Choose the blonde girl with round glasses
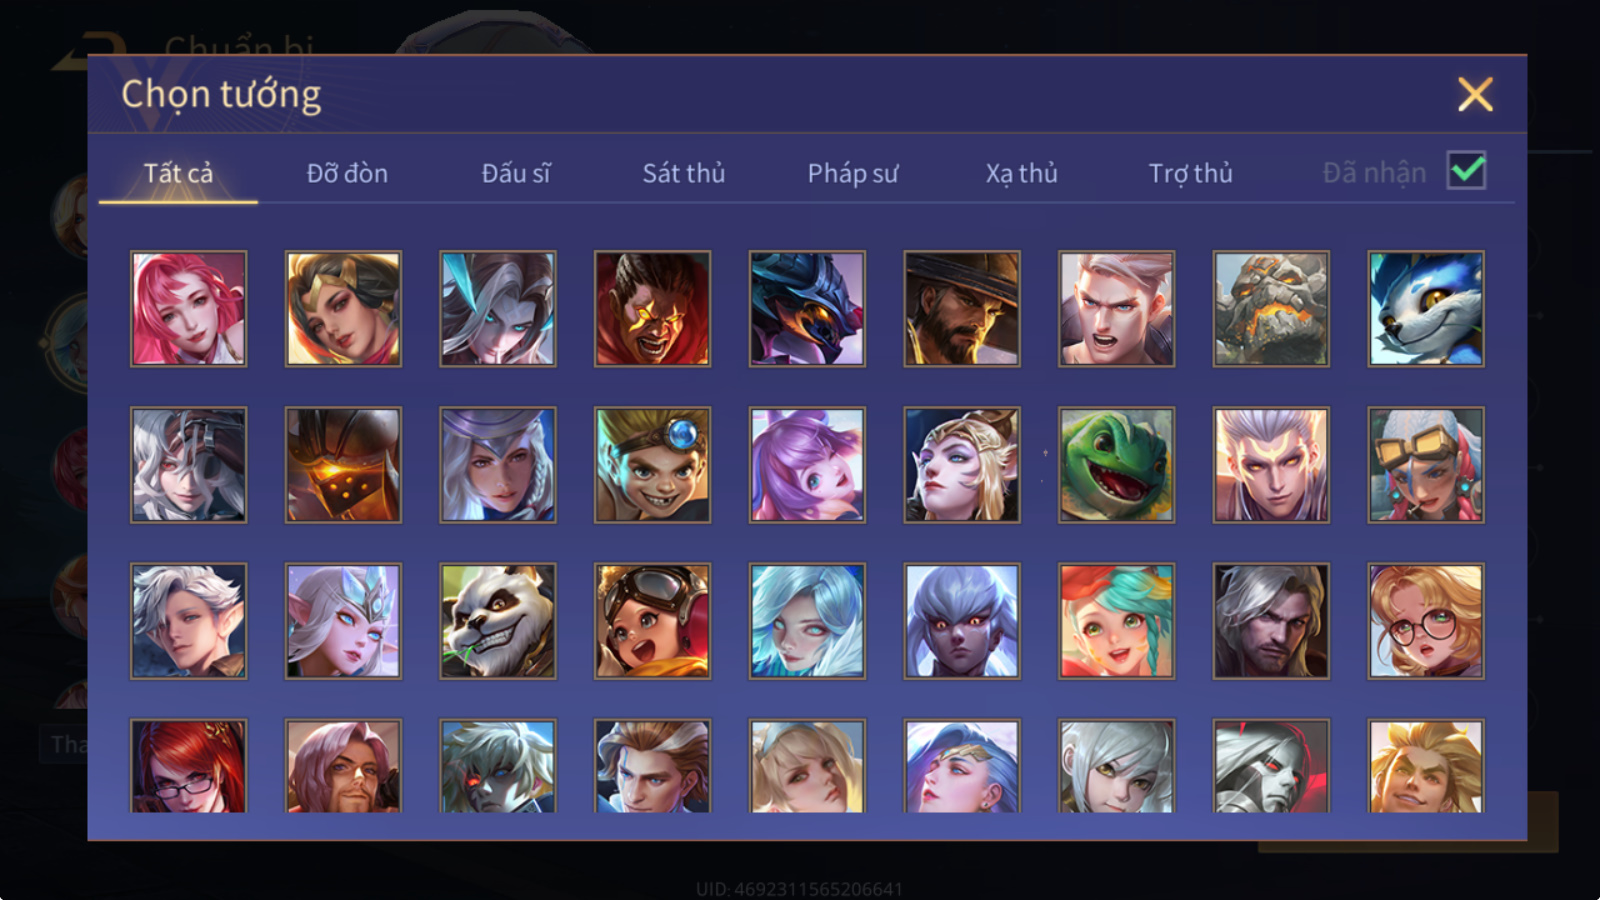Image resolution: width=1600 pixels, height=900 pixels. tap(1426, 621)
